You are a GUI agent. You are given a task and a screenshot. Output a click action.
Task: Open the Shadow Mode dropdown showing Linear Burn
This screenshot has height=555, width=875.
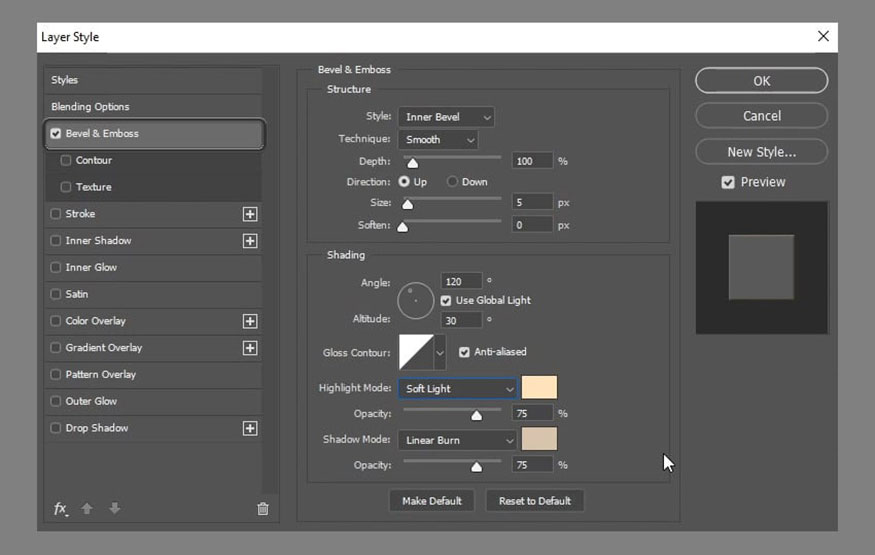[x=458, y=440]
